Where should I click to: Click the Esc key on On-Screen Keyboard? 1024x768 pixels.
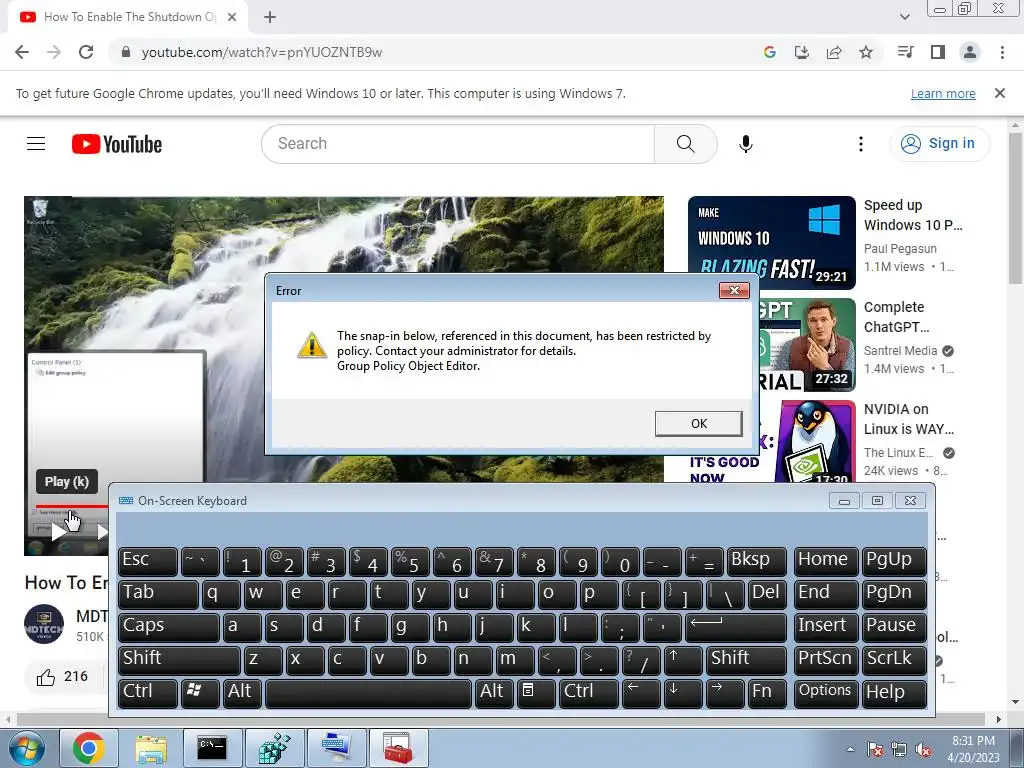pos(148,561)
